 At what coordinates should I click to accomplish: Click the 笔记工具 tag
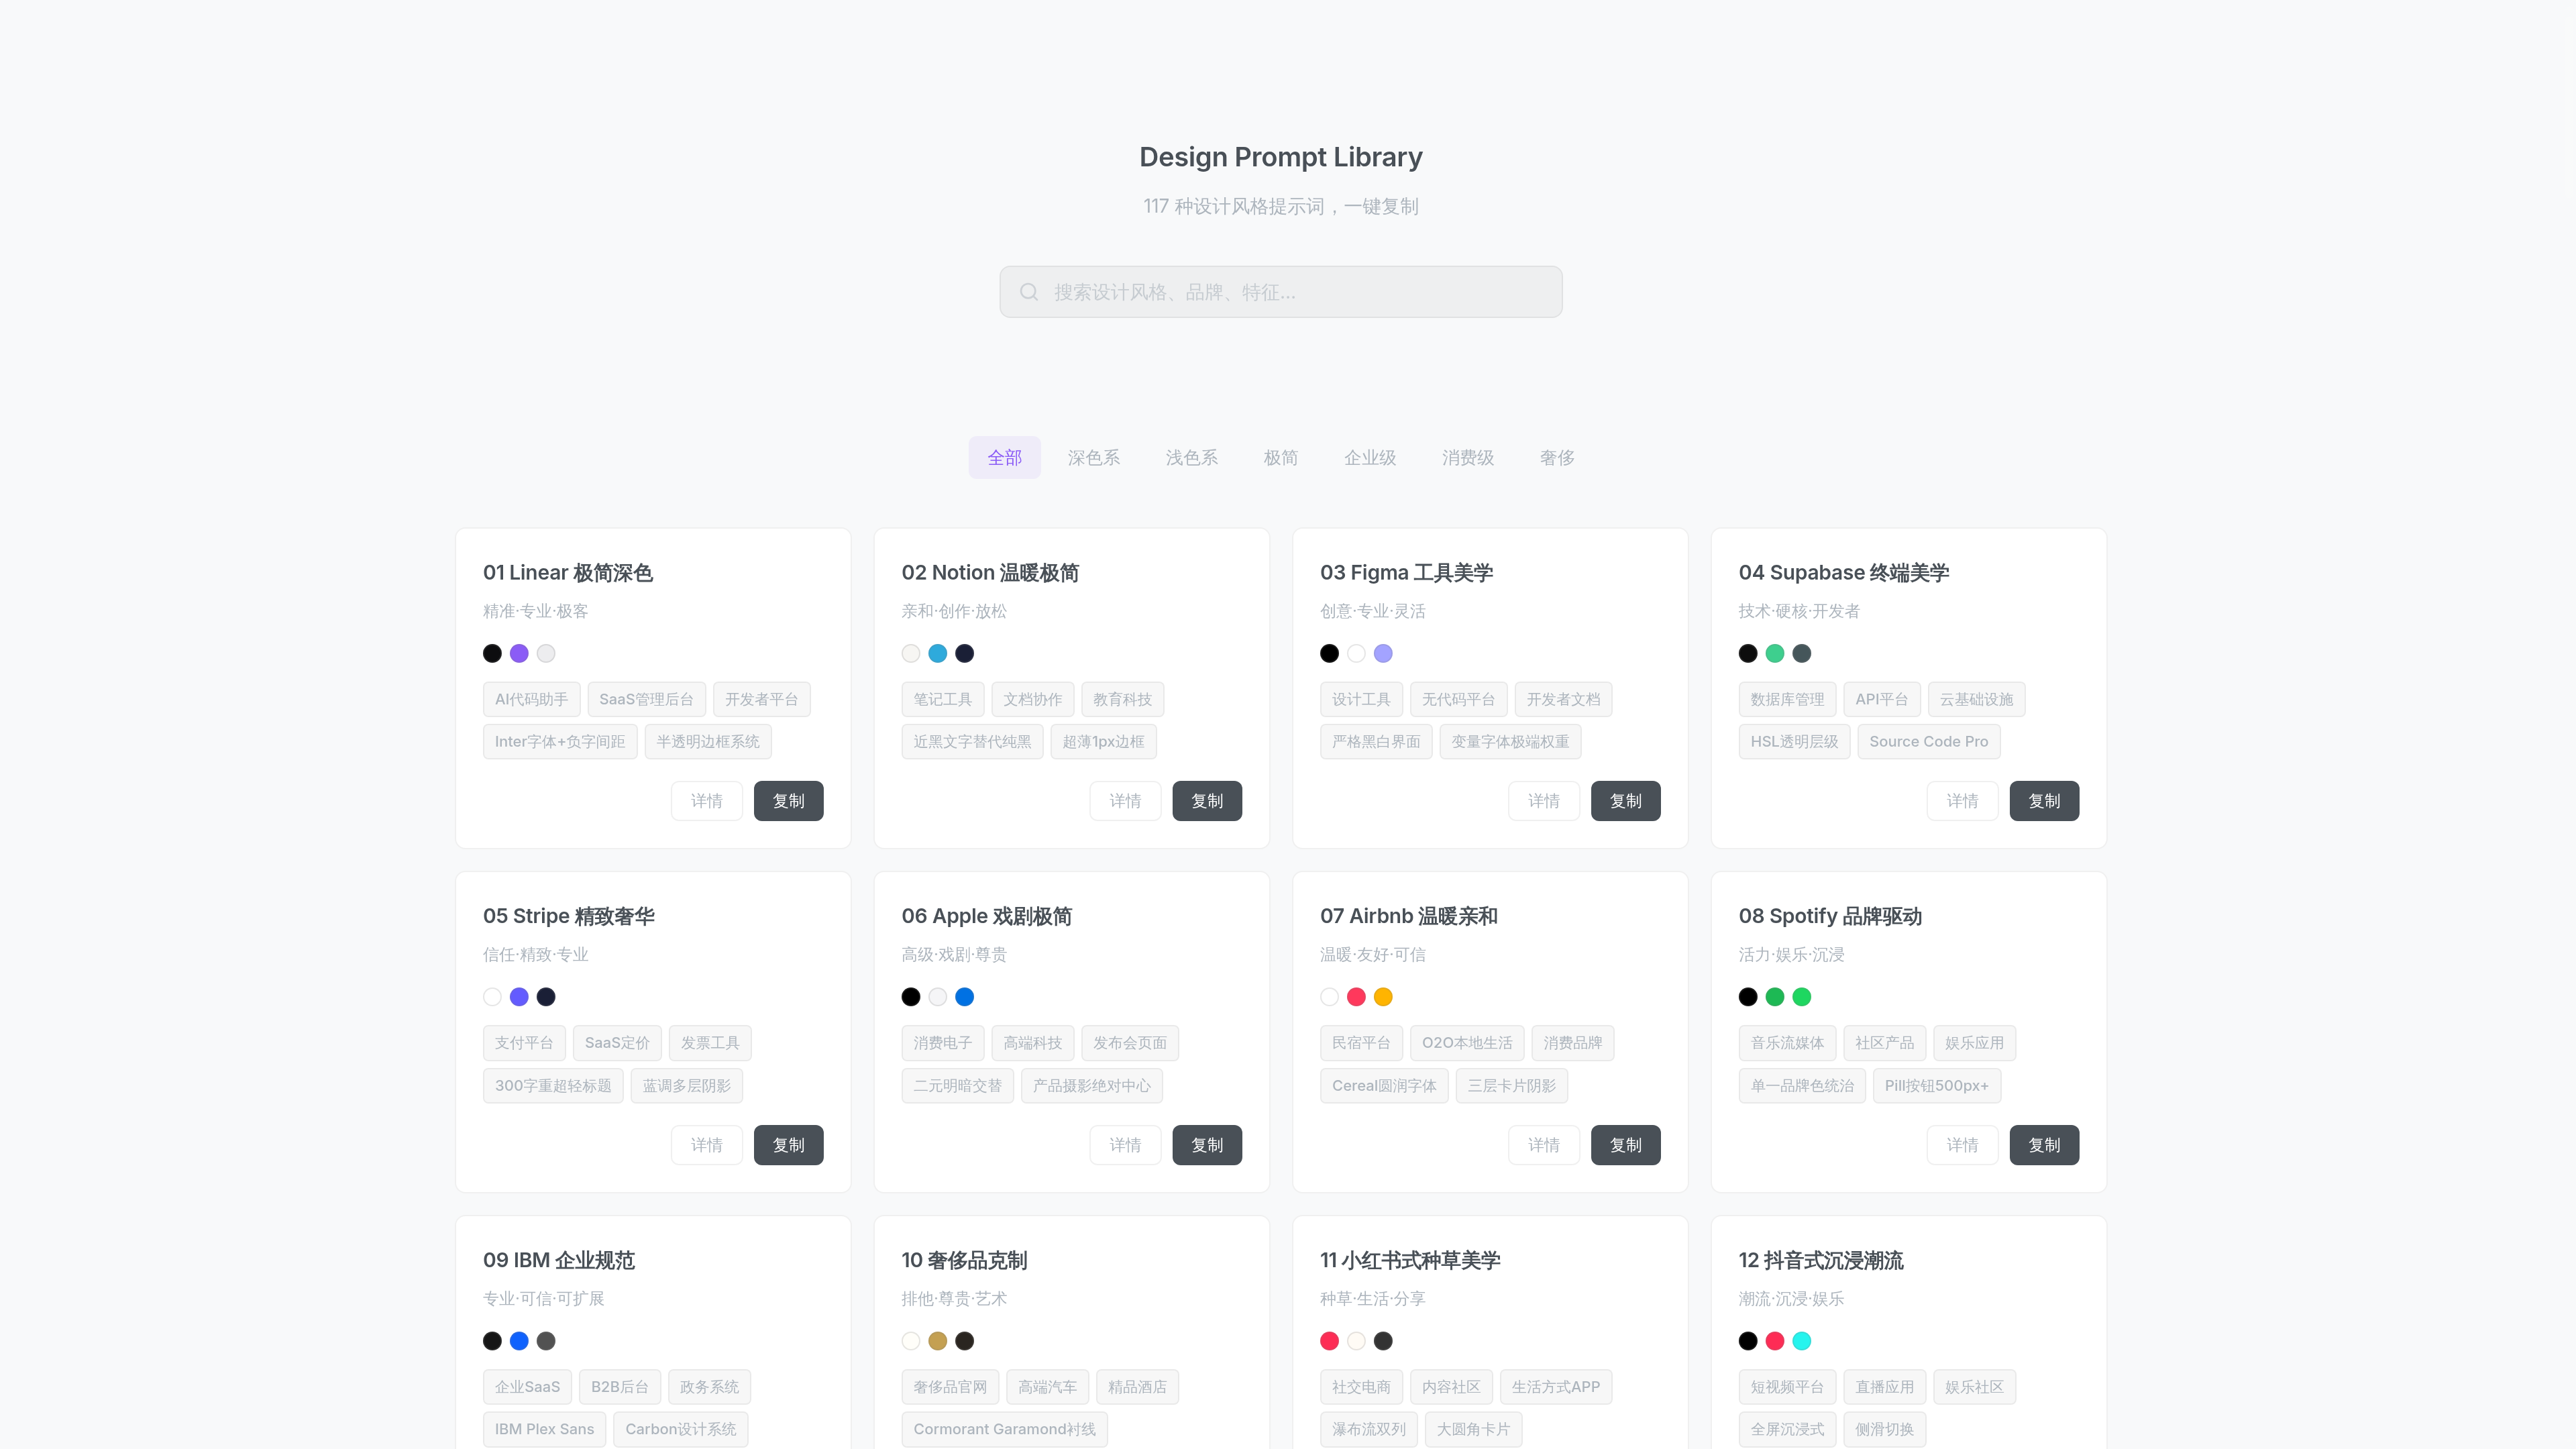[x=942, y=699]
